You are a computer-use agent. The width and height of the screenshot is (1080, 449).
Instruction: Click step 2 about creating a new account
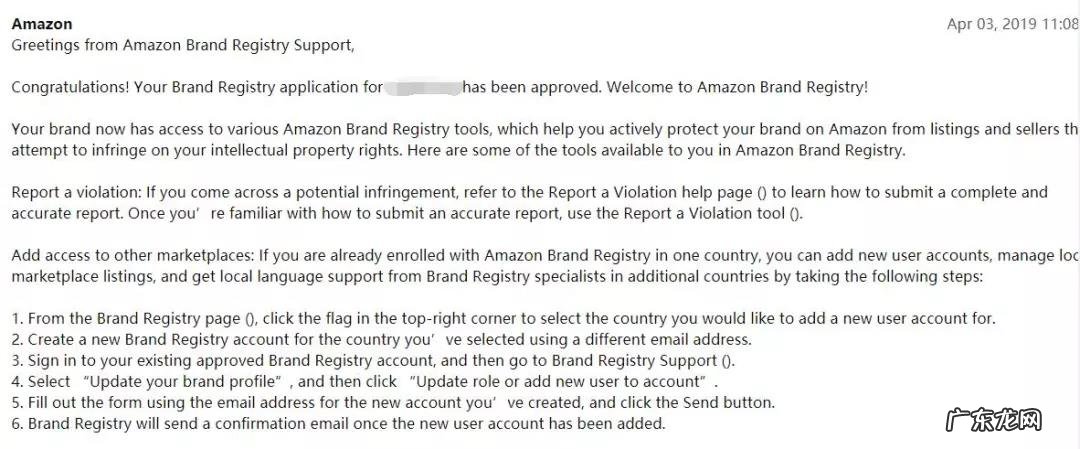380,340
